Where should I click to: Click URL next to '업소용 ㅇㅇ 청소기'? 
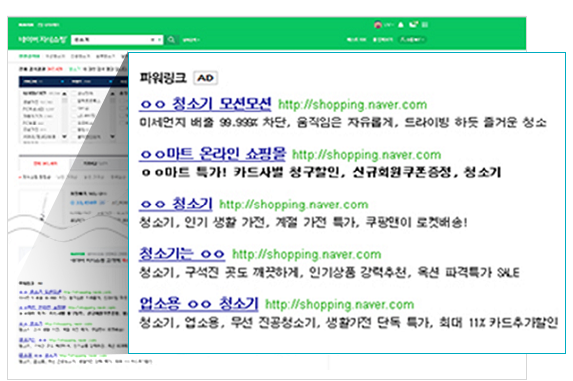[339, 305]
